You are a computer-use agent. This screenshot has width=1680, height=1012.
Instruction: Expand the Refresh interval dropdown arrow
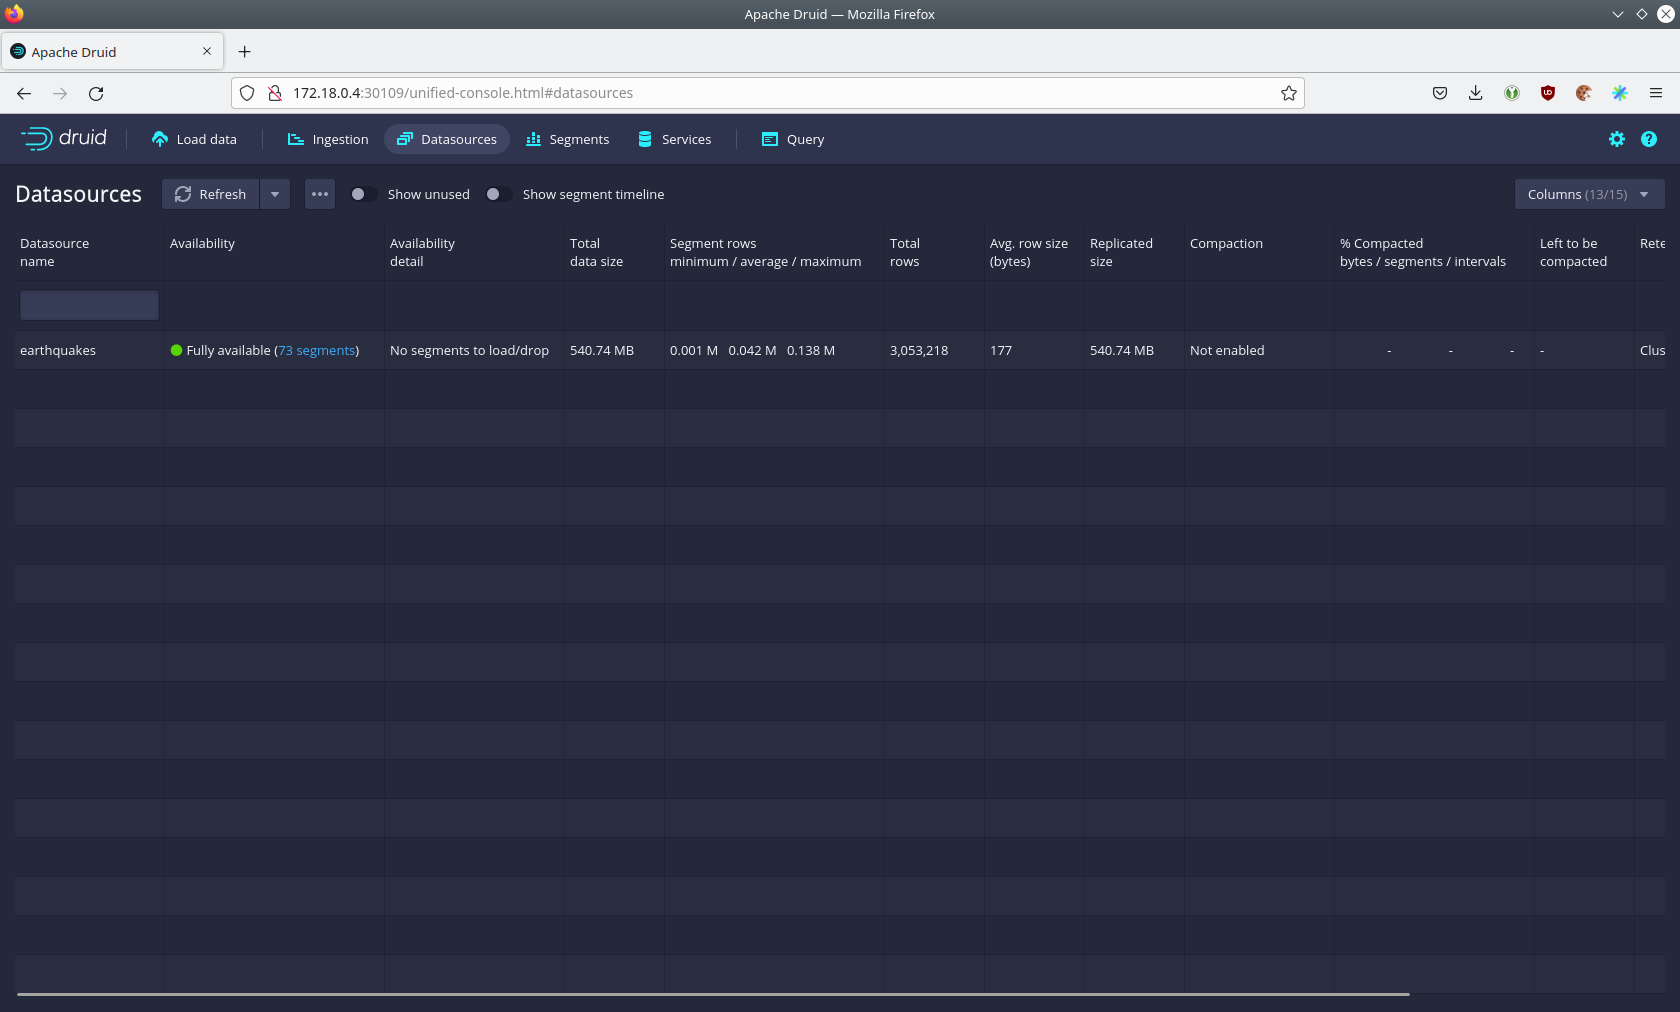click(275, 194)
